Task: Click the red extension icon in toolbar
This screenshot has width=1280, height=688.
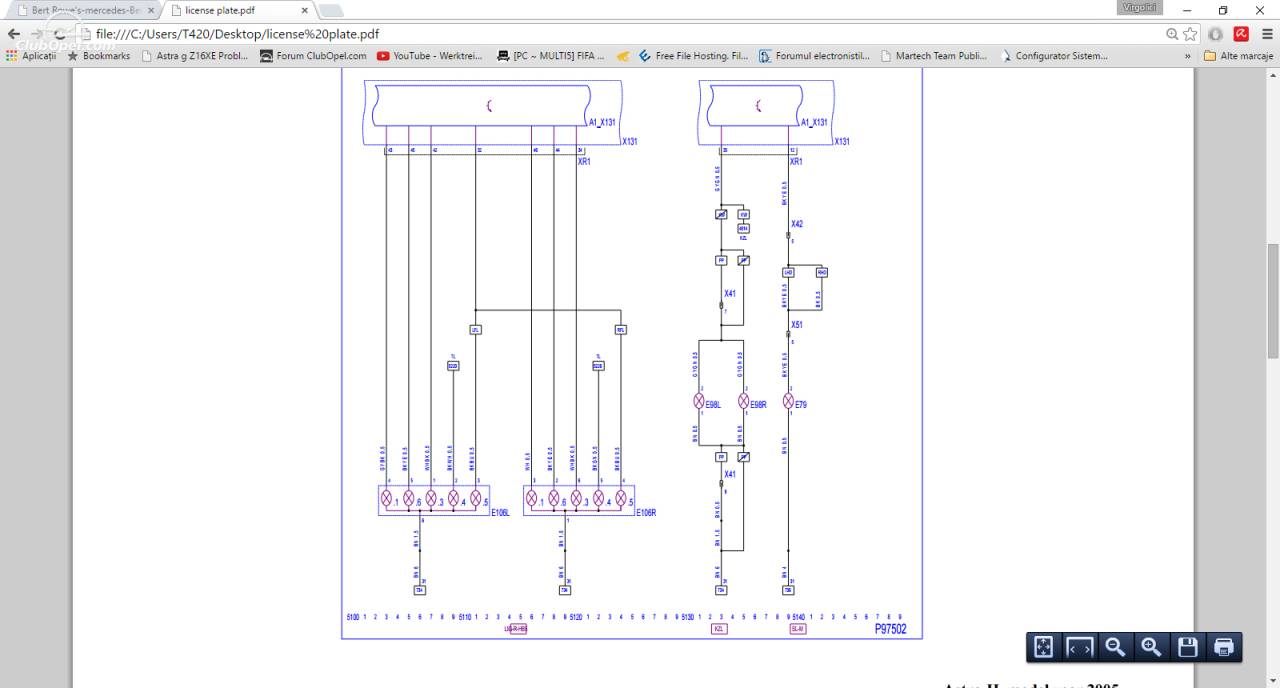Action: tap(1241, 34)
